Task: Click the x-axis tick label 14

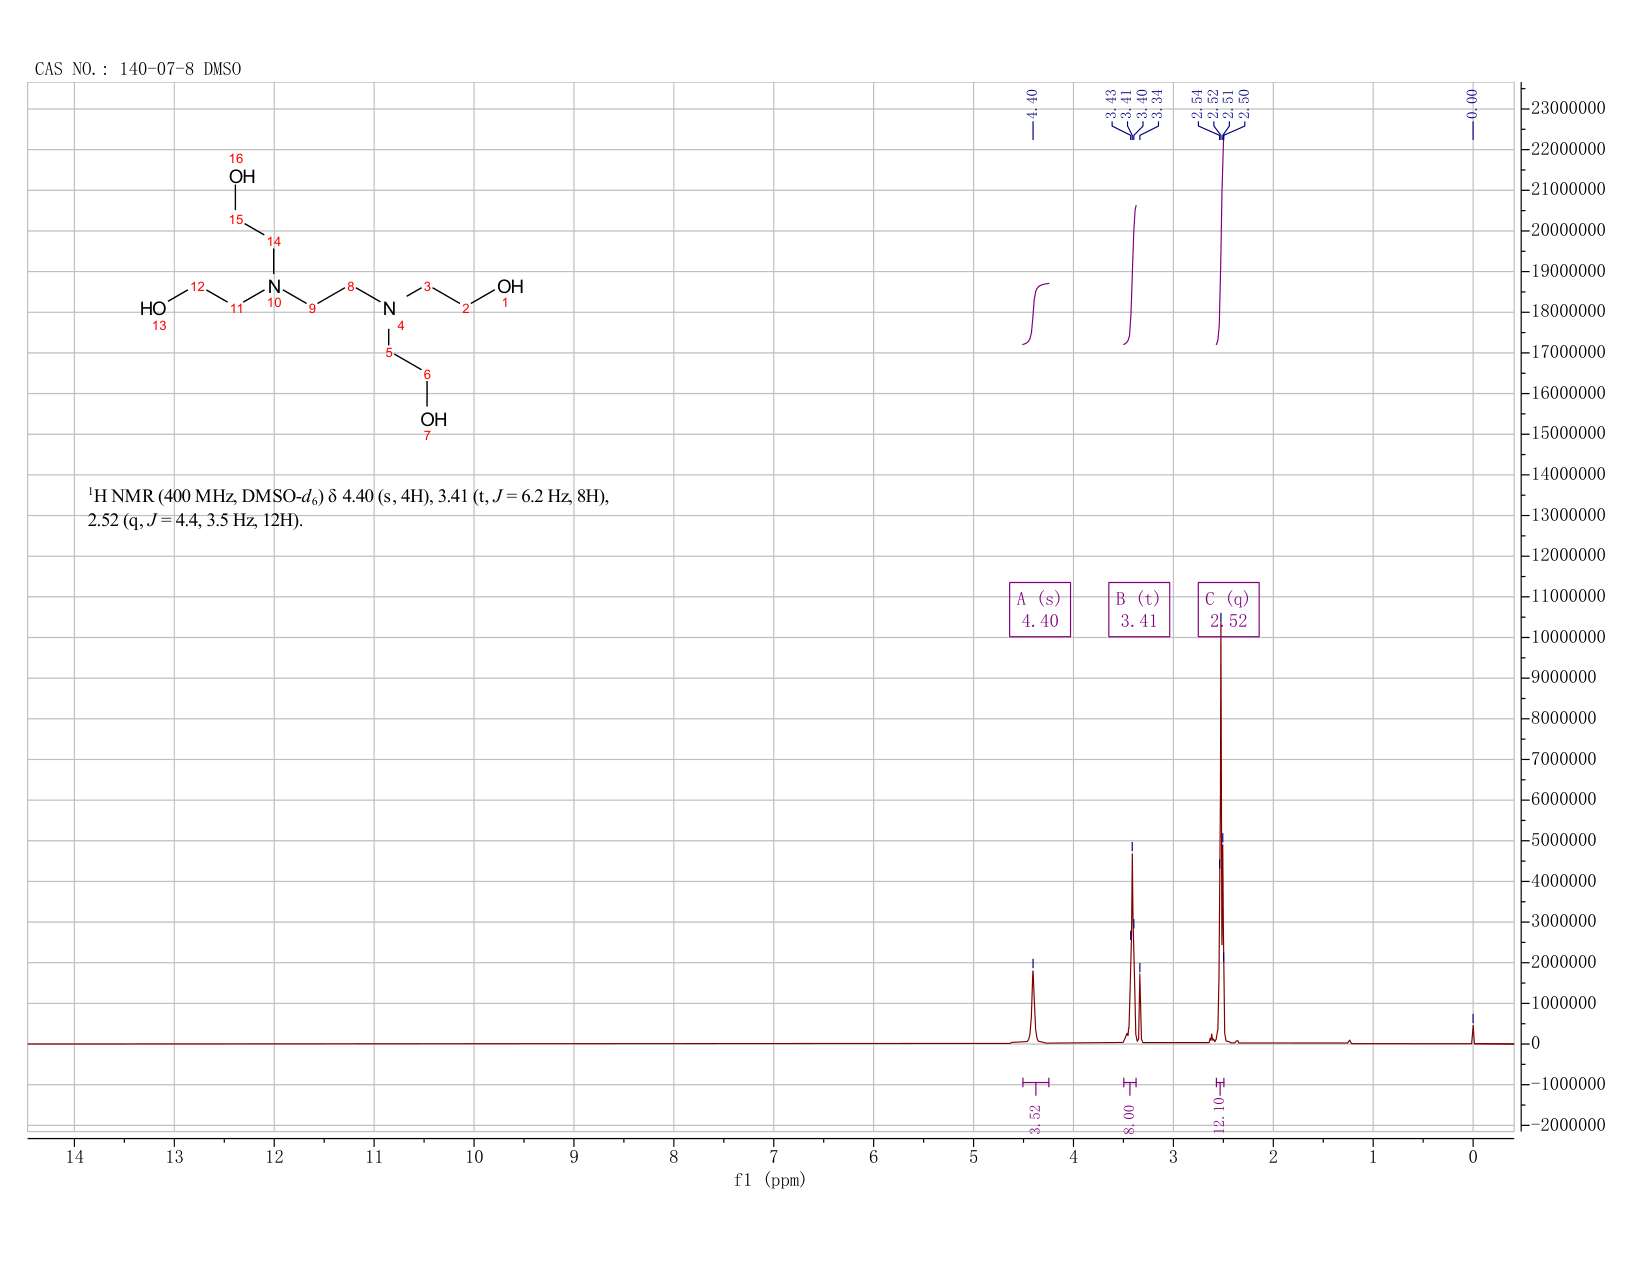Action: [74, 1157]
